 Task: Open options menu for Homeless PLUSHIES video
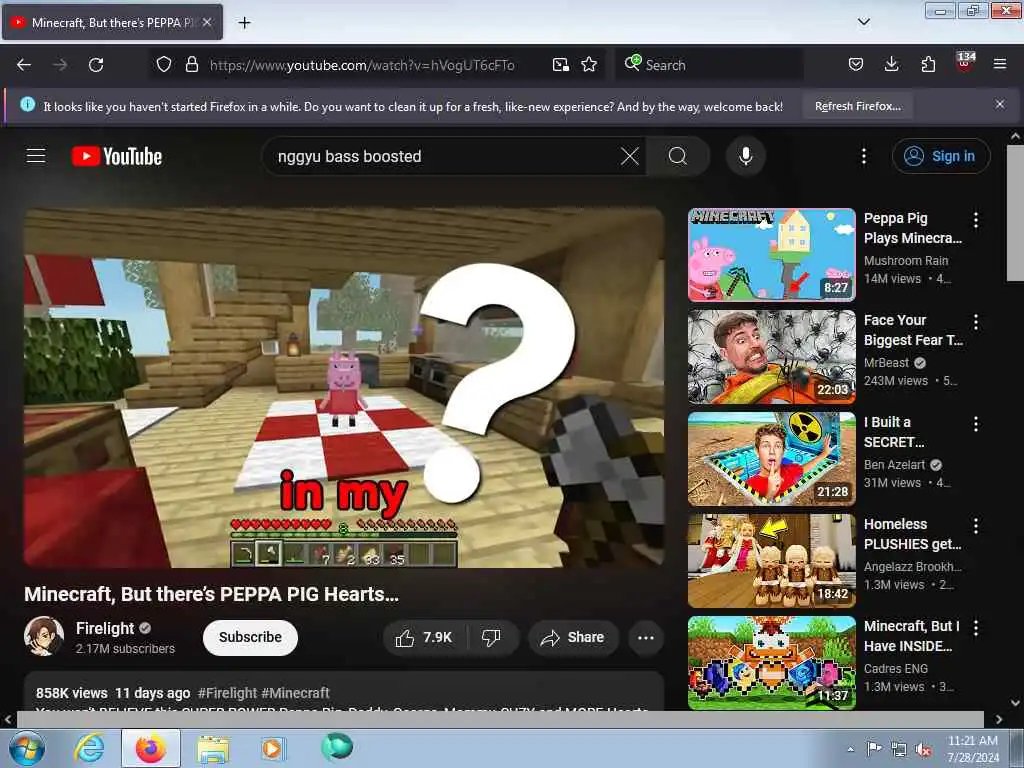976,526
